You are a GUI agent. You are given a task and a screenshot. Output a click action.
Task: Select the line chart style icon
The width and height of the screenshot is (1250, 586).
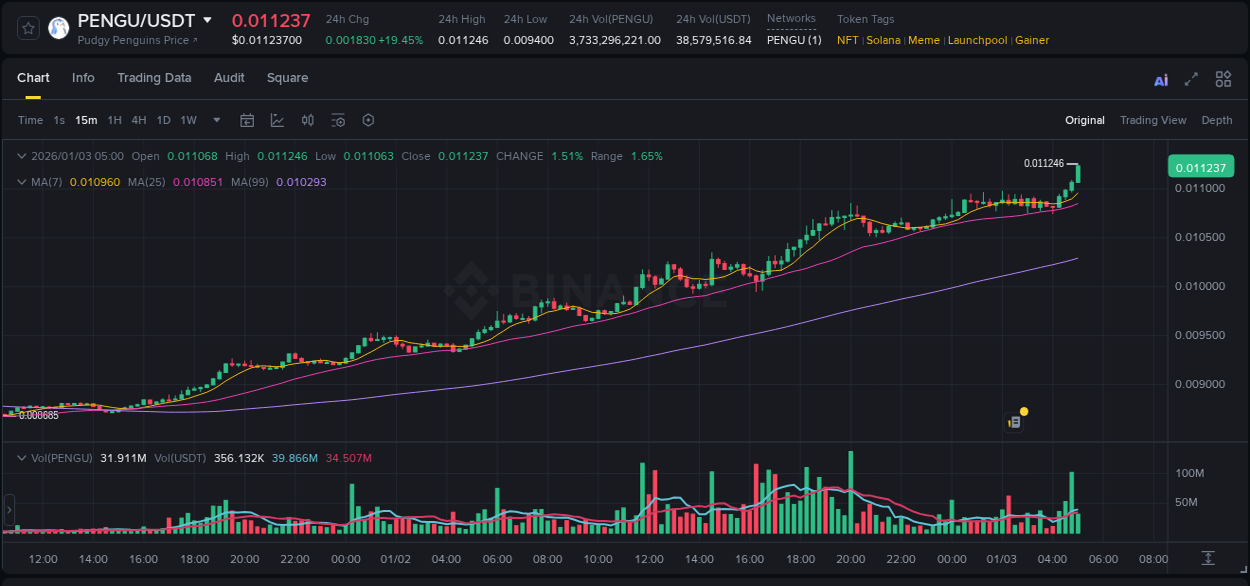point(277,120)
